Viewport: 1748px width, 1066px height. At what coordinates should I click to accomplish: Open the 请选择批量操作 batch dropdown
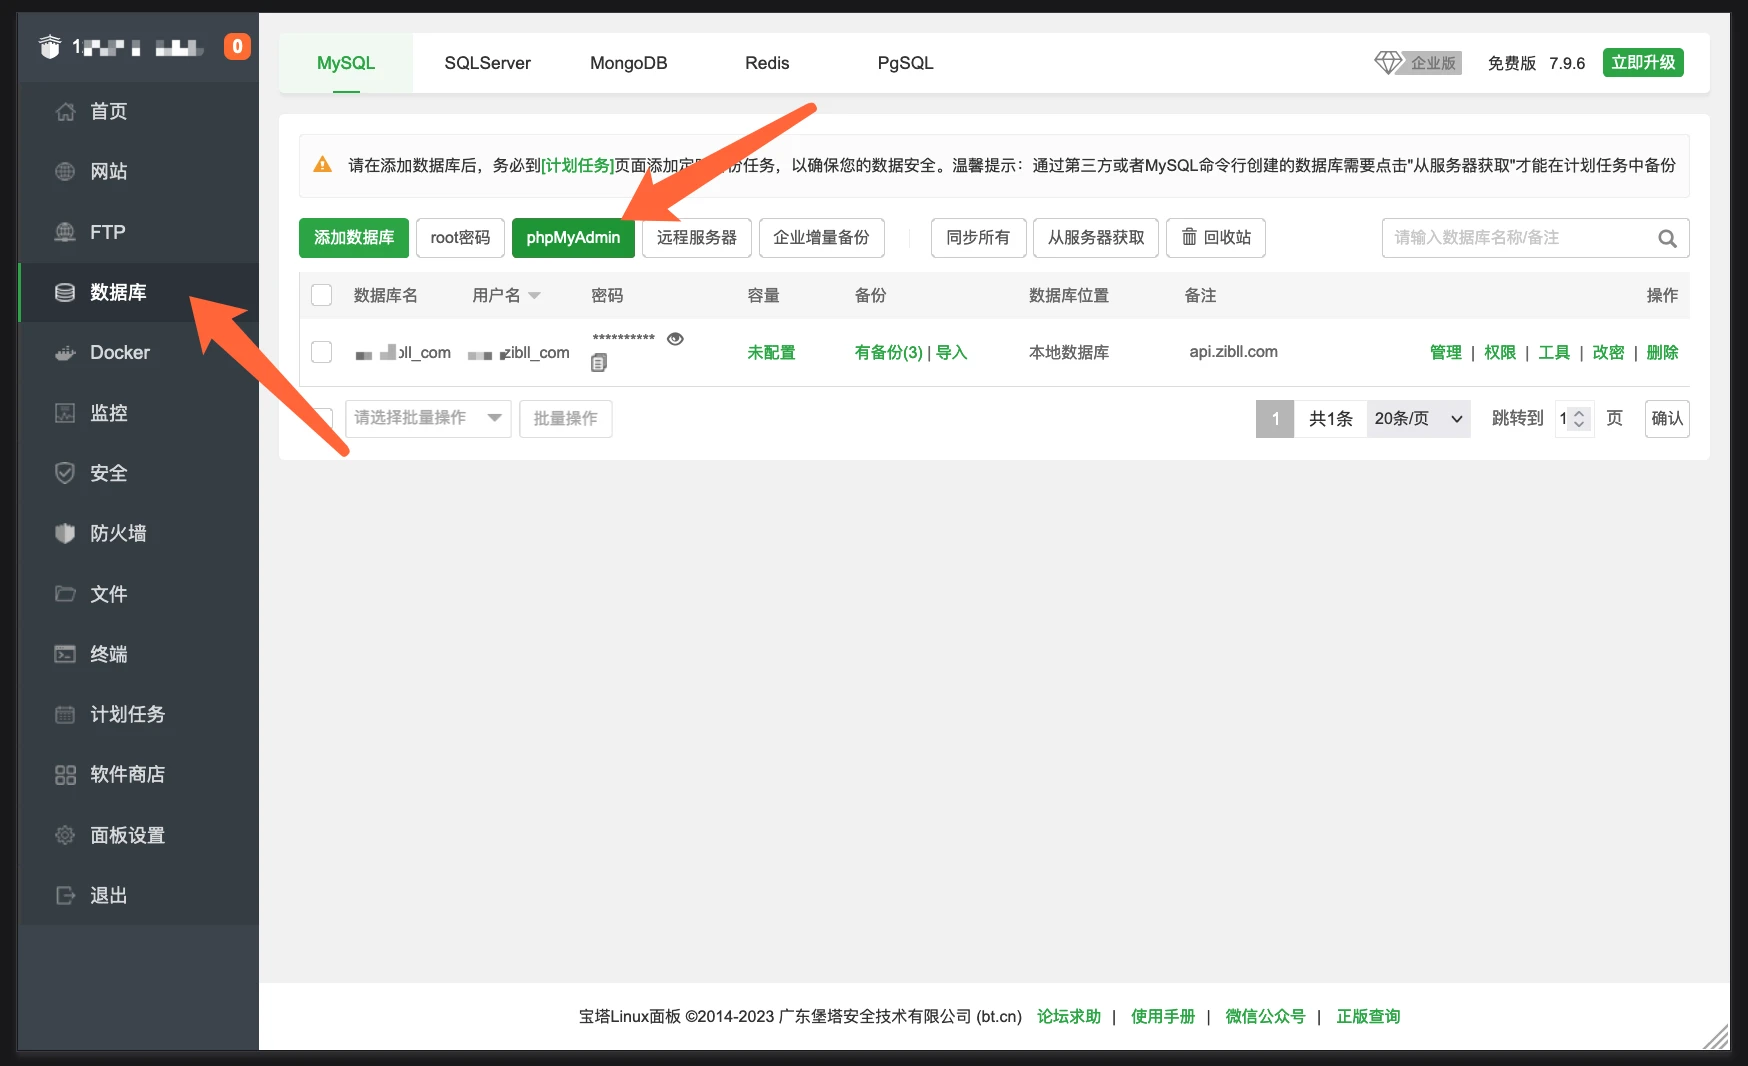pos(427,418)
